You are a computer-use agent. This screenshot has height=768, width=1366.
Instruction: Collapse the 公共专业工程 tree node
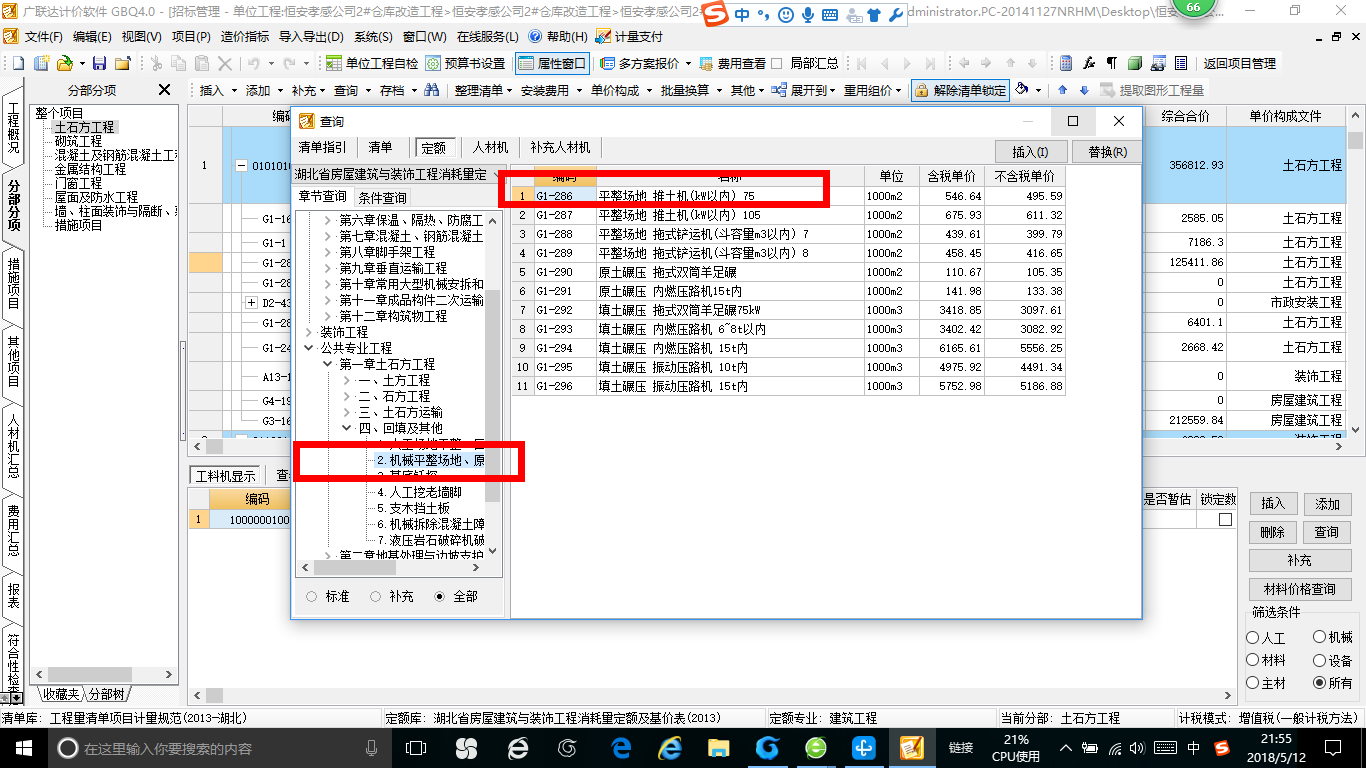tap(308, 348)
